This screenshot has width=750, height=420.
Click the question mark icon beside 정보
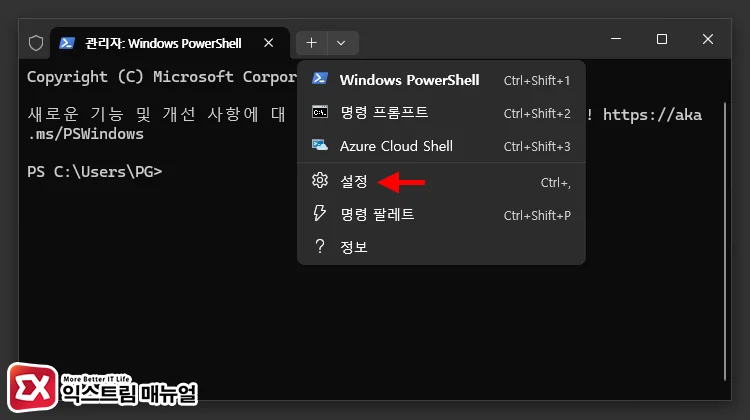(x=320, y=246)
